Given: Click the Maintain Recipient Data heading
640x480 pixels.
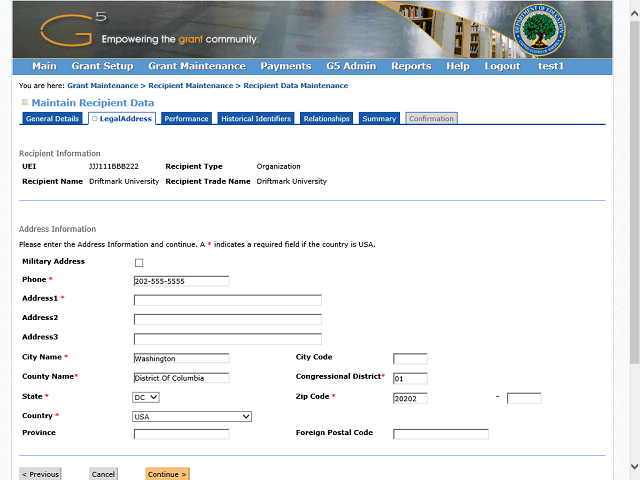Looking at the screenshot, I should click(x=93, y=103).
